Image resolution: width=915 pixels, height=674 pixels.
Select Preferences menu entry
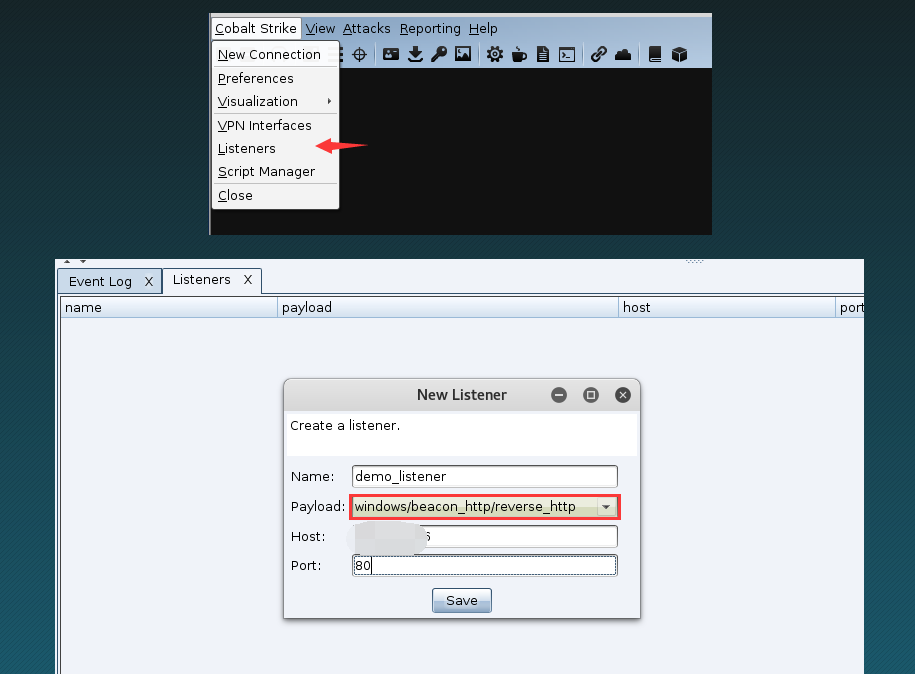coord(275,78)
